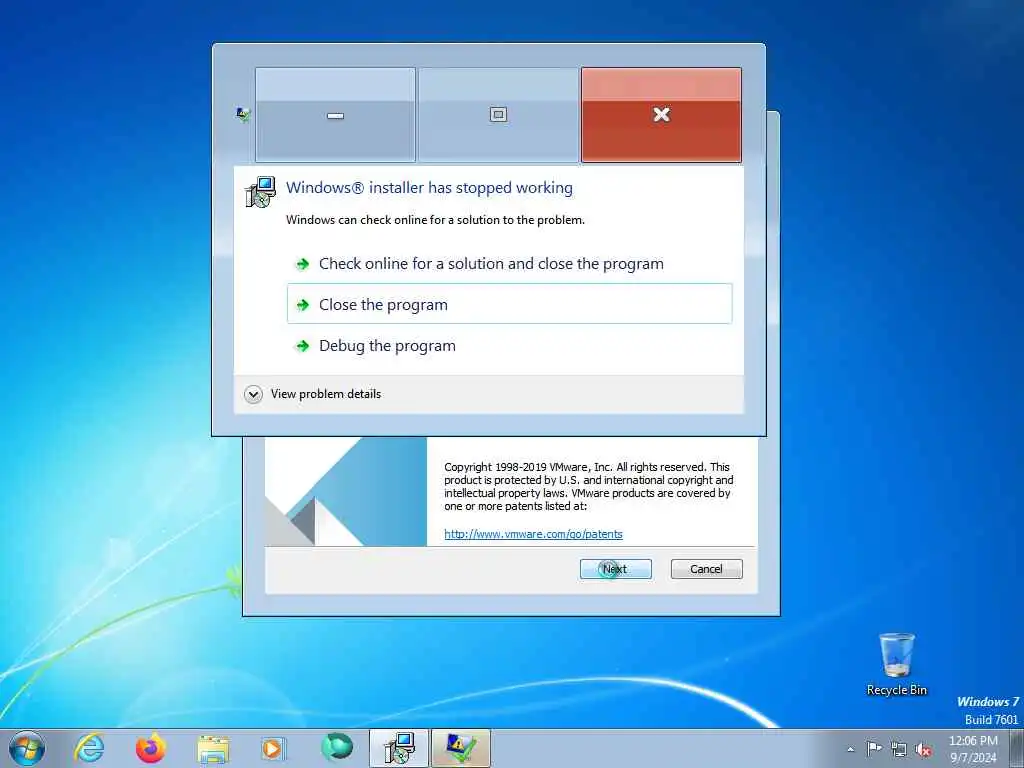This screenshot has height=768, width=1024.
Task: Launch Internet Explorer from the taskbar
Action: click(x=89, y=748)
